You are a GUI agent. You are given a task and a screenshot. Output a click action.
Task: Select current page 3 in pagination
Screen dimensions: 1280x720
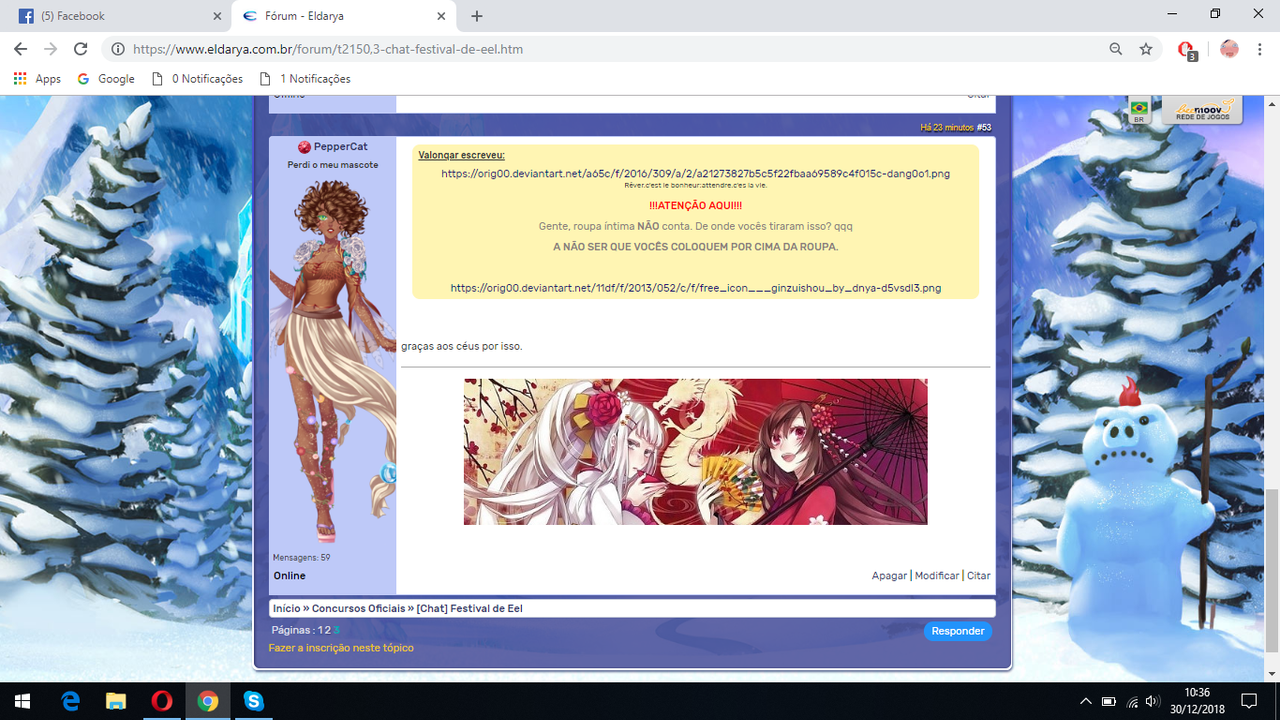[x=336, y=630]
